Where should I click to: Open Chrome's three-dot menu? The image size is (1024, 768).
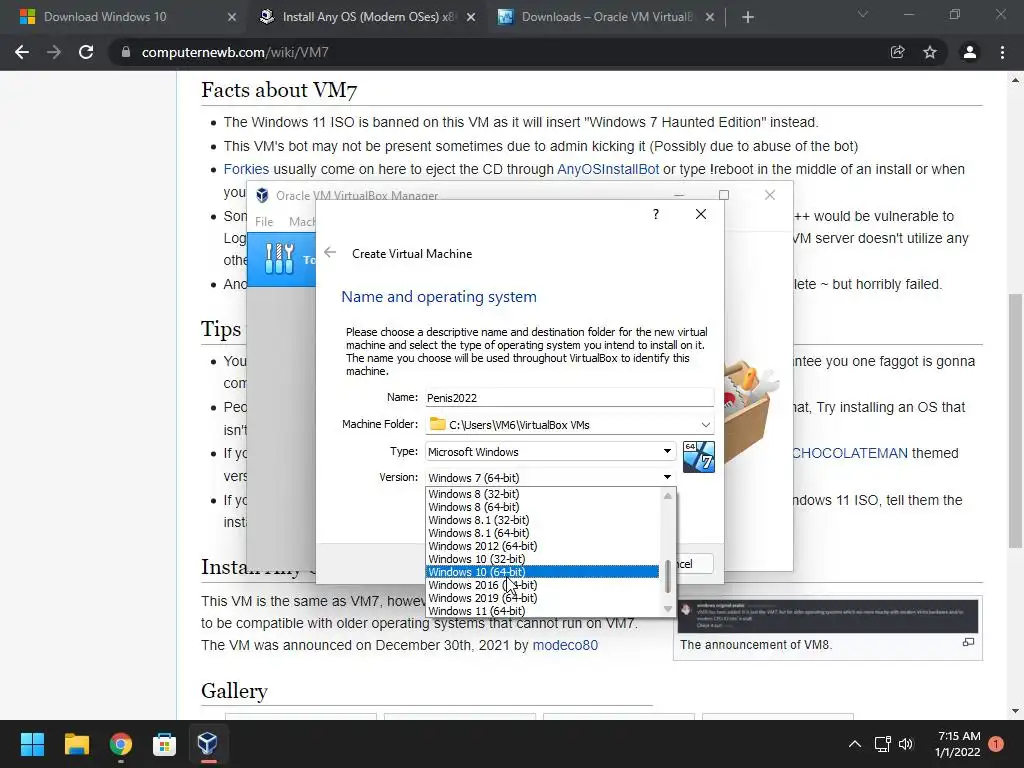[1002, 52]
